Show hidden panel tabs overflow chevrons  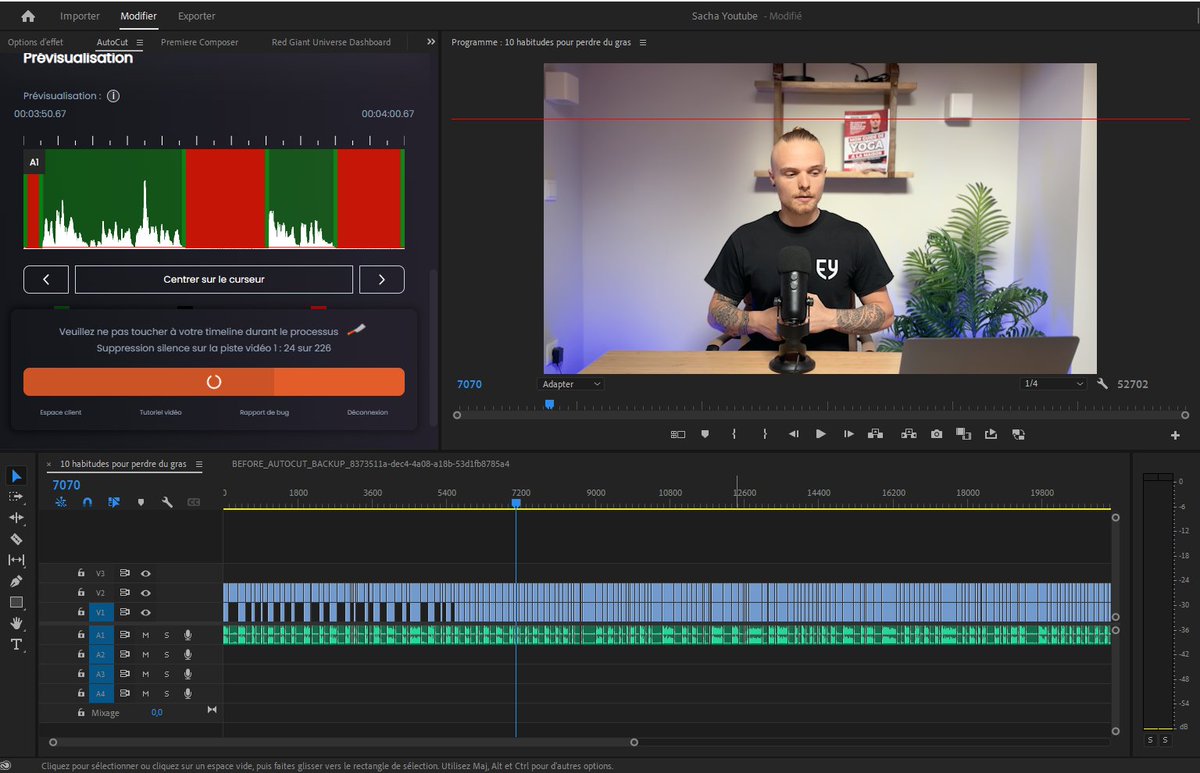(431, 42)
